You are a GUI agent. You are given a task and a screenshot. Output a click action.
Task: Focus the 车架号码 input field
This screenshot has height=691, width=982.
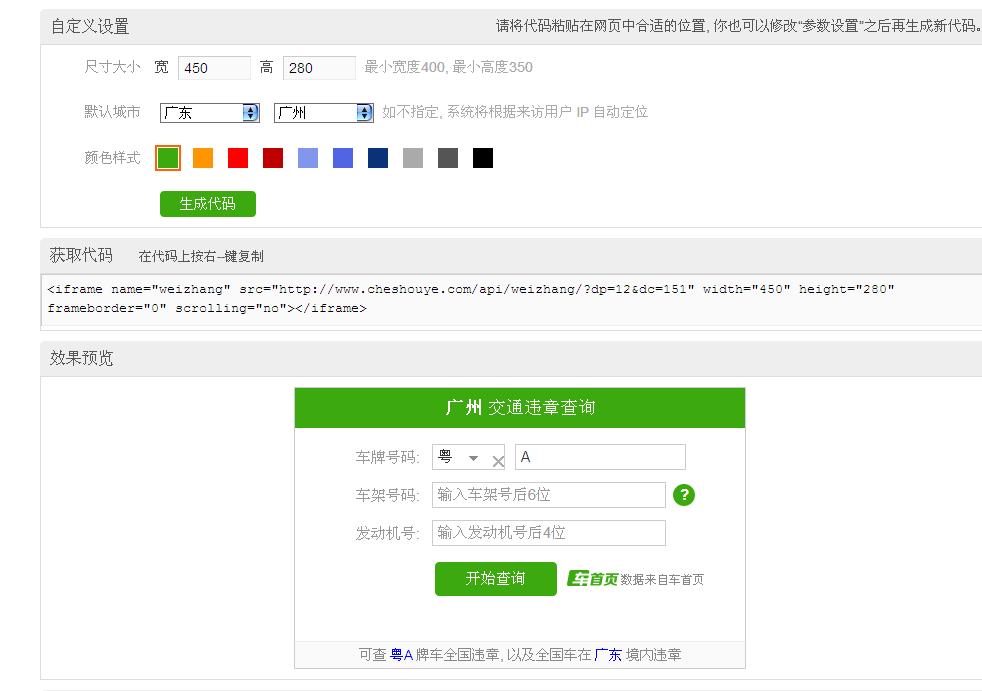click(x=548, y=495)
